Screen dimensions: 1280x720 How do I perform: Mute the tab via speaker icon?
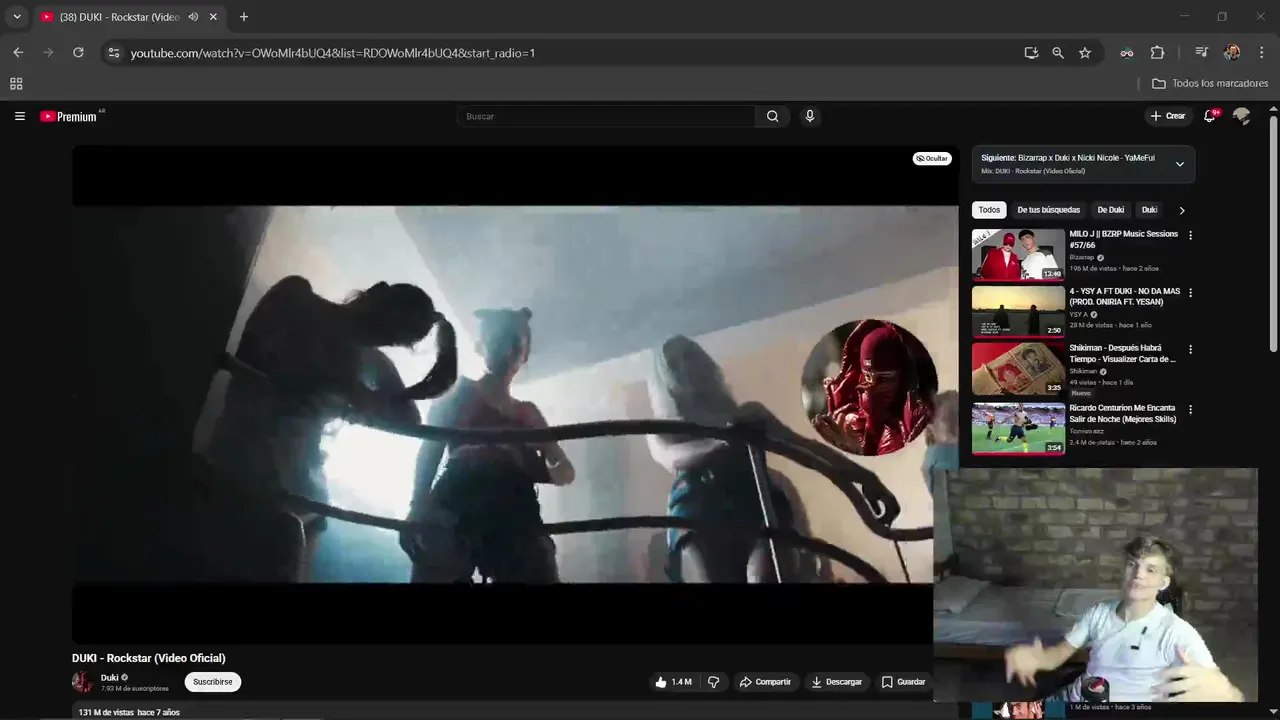point(193,17)
